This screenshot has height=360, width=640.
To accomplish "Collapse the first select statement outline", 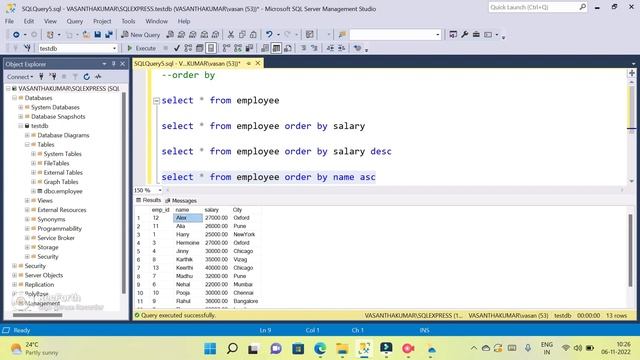I will click(x=156, y=100).
